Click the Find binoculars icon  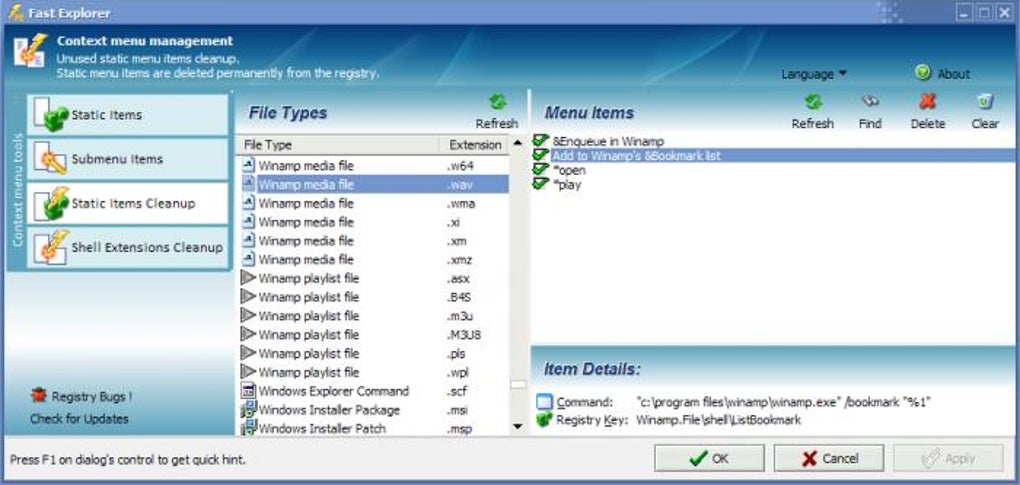(870, 101)
